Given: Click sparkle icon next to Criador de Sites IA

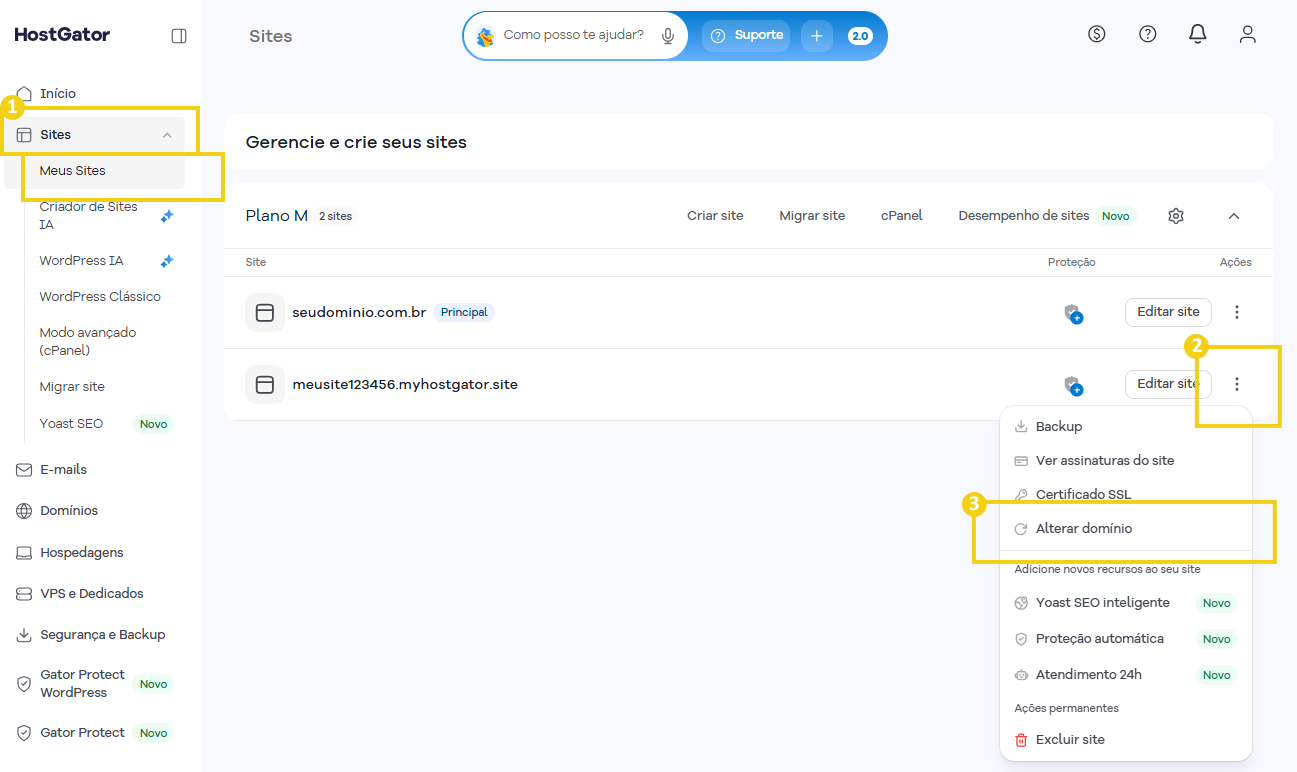Looking at the screenshot, I should [167, 216].
